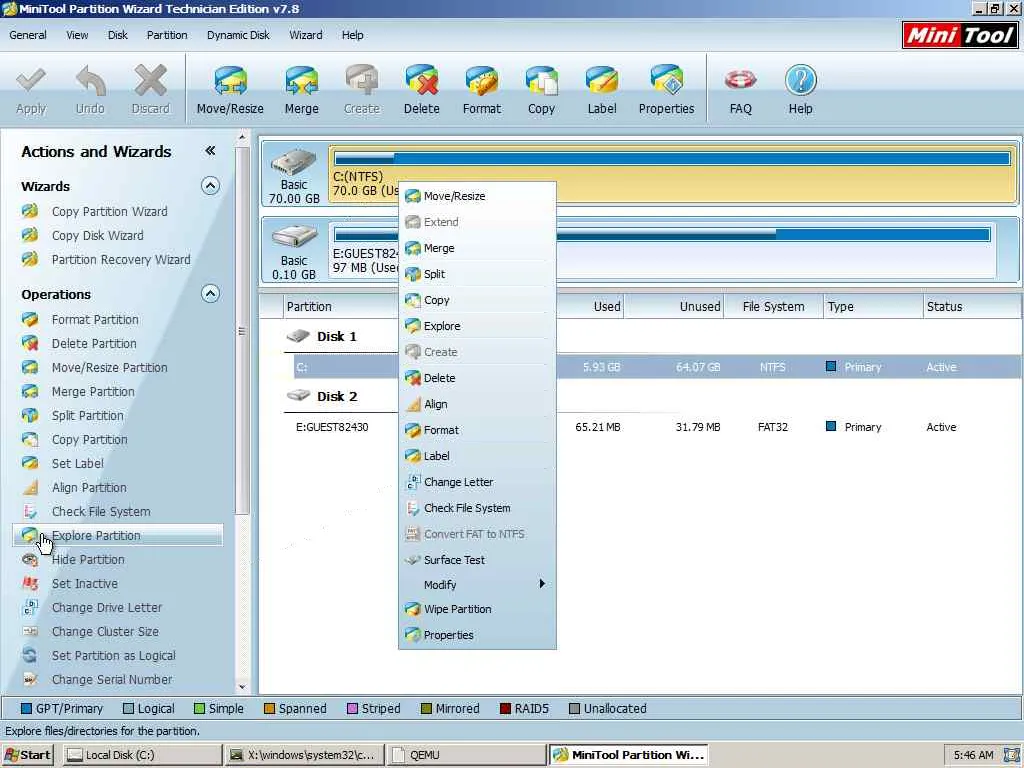
Task: Choose Set Inactive in Operations list
Action: pyautogui.click(x=84, y=584)
